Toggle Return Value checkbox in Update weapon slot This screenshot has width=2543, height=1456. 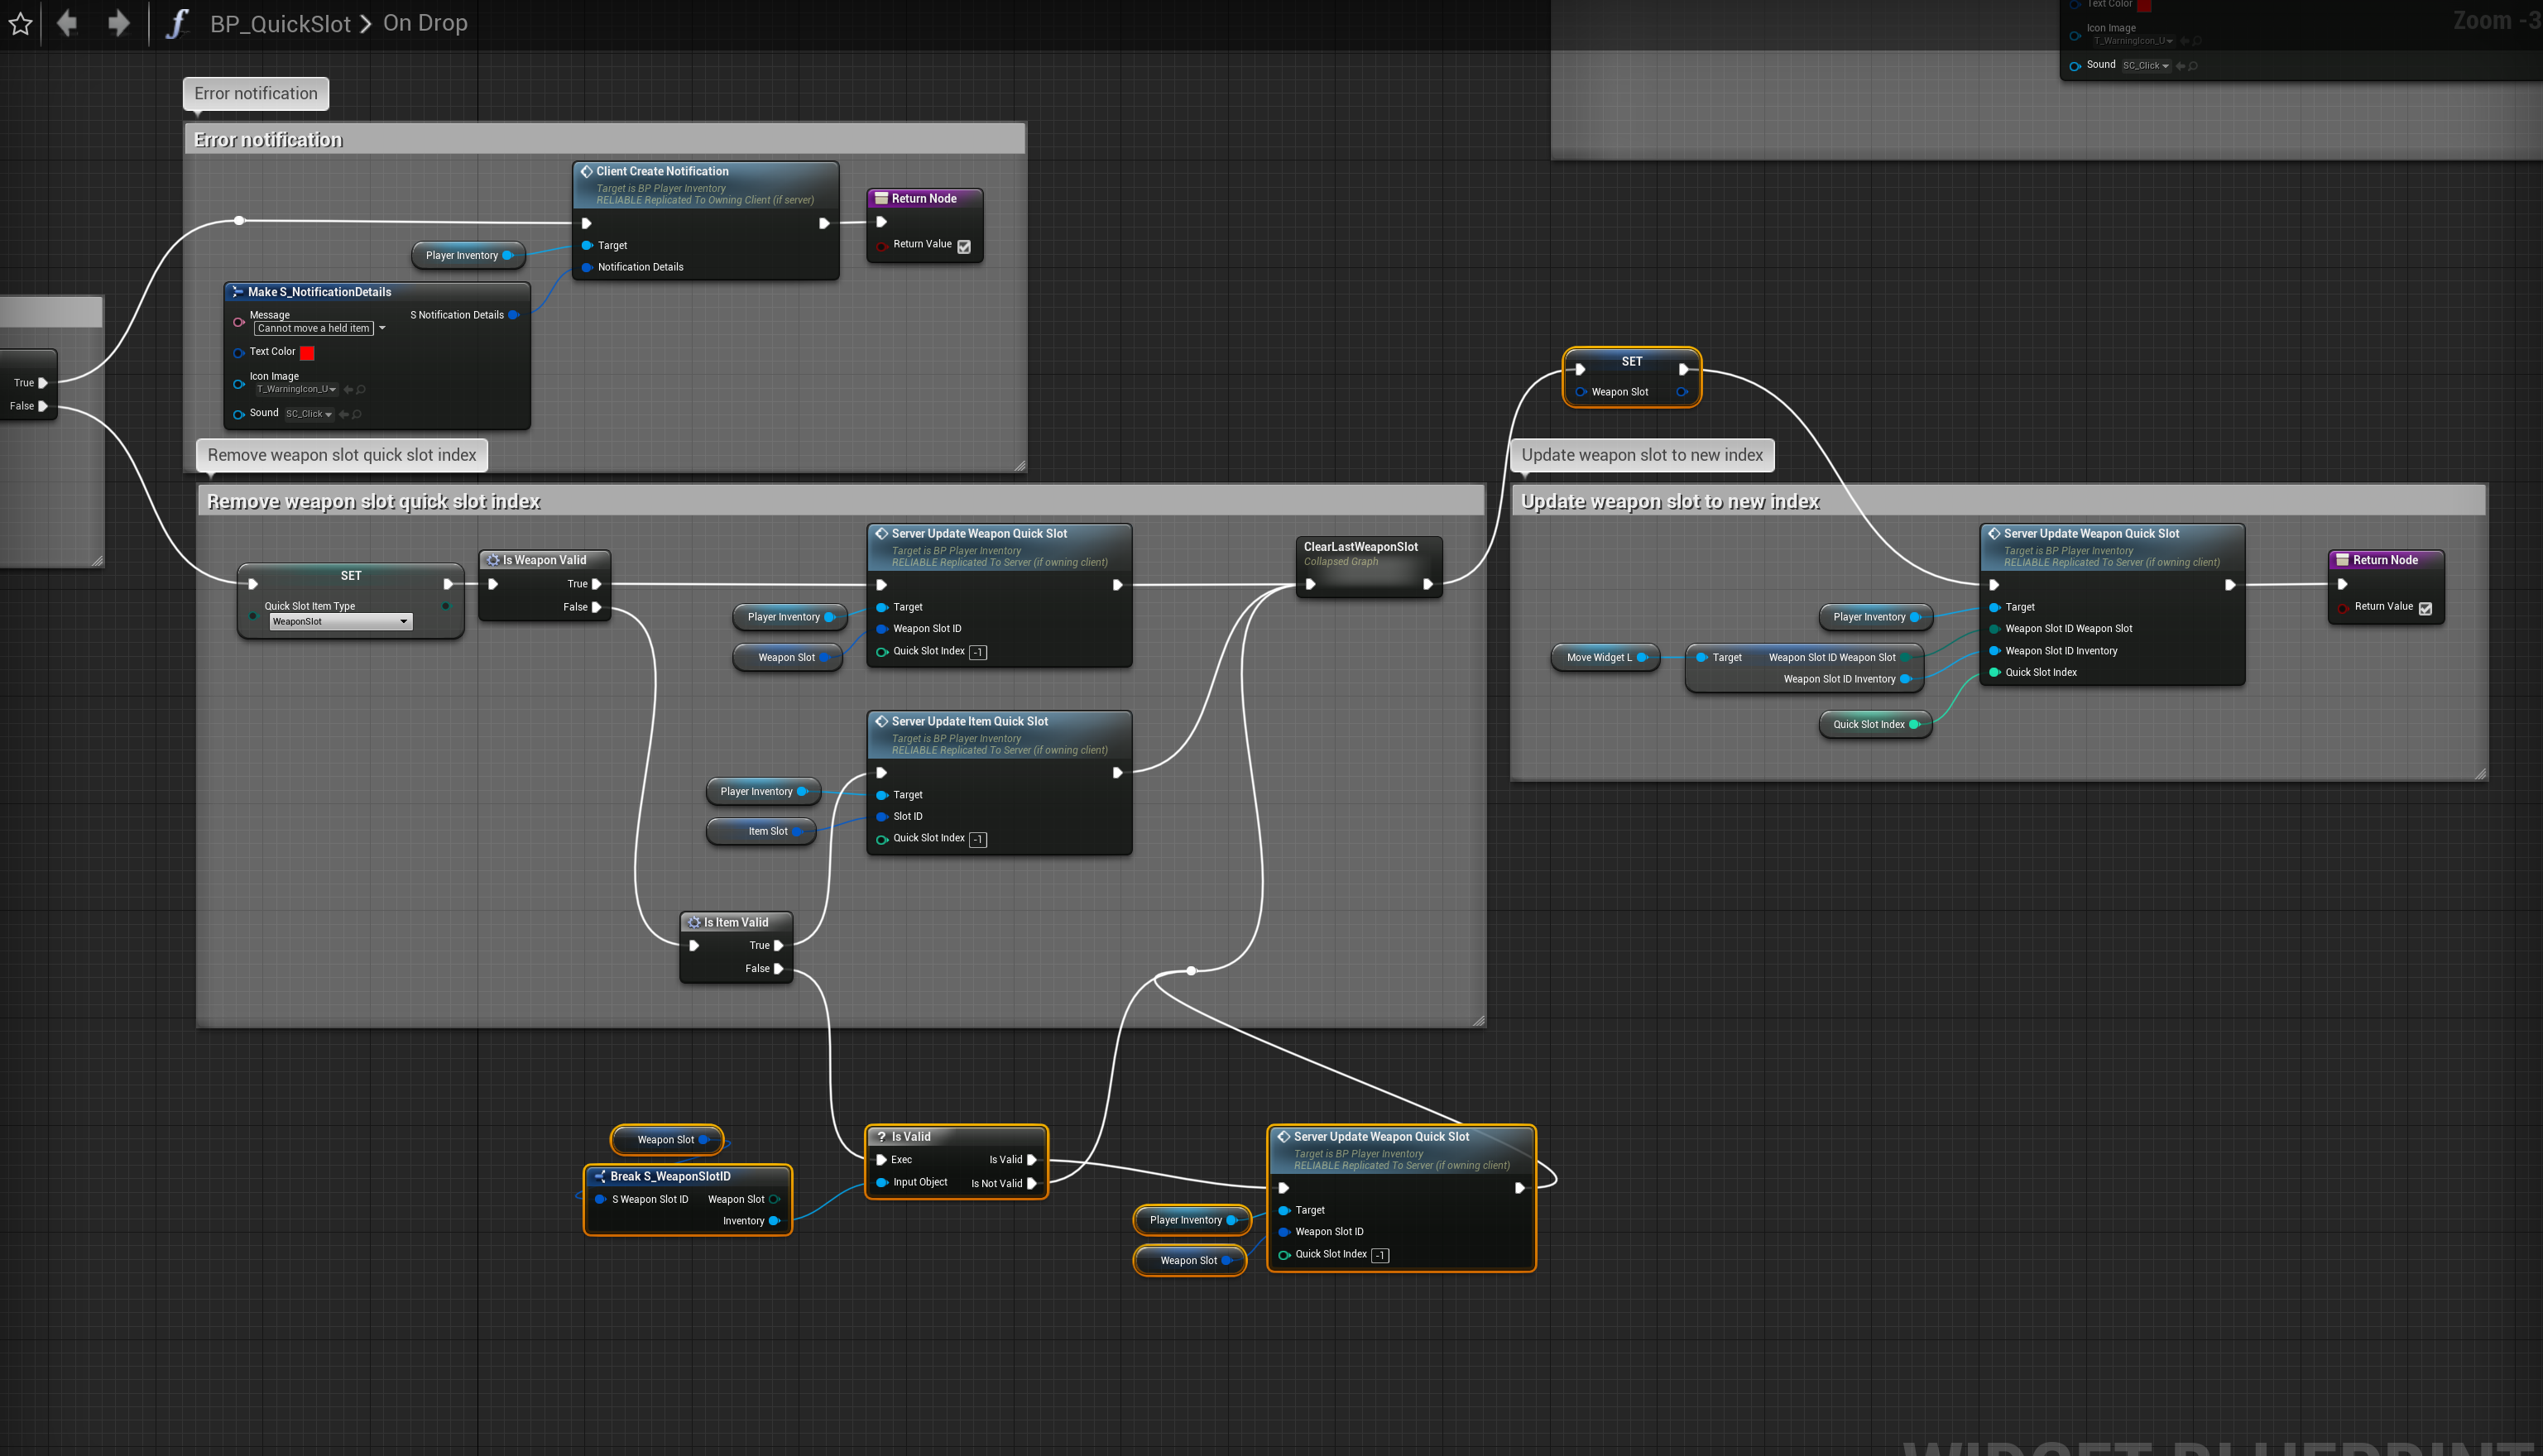click(x=2425, y=608)
